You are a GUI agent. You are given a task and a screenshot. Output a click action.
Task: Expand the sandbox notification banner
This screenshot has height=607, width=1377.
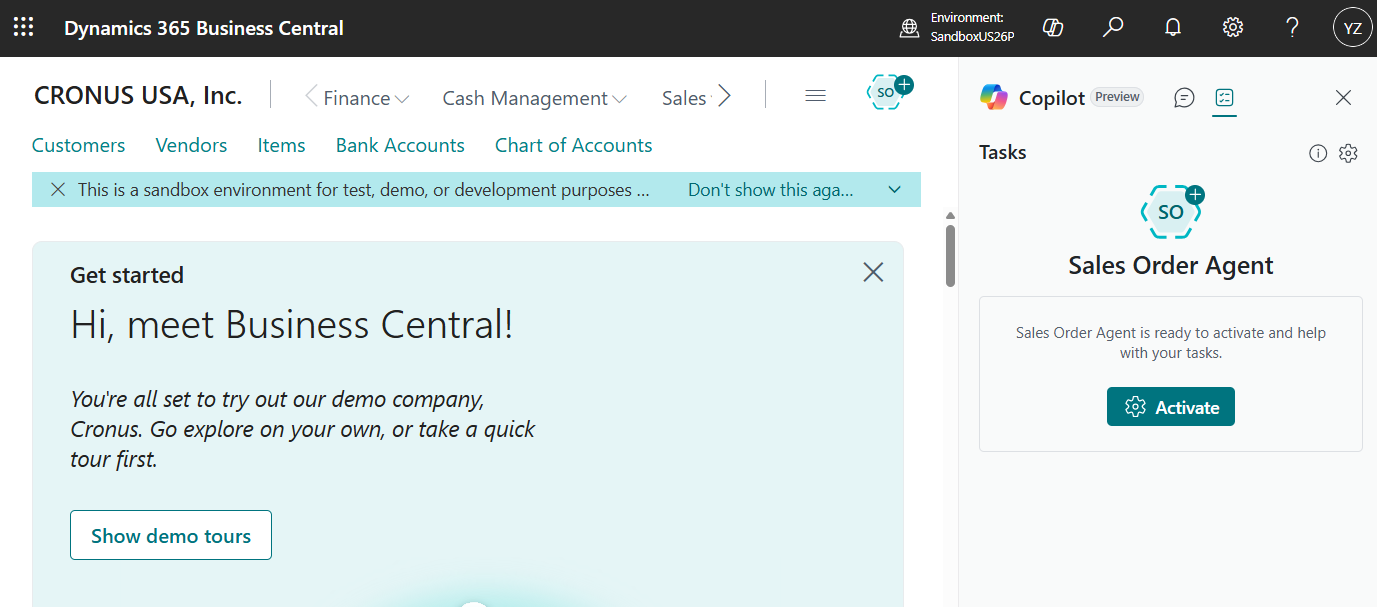pyautogui.click(x=894, y=189)
